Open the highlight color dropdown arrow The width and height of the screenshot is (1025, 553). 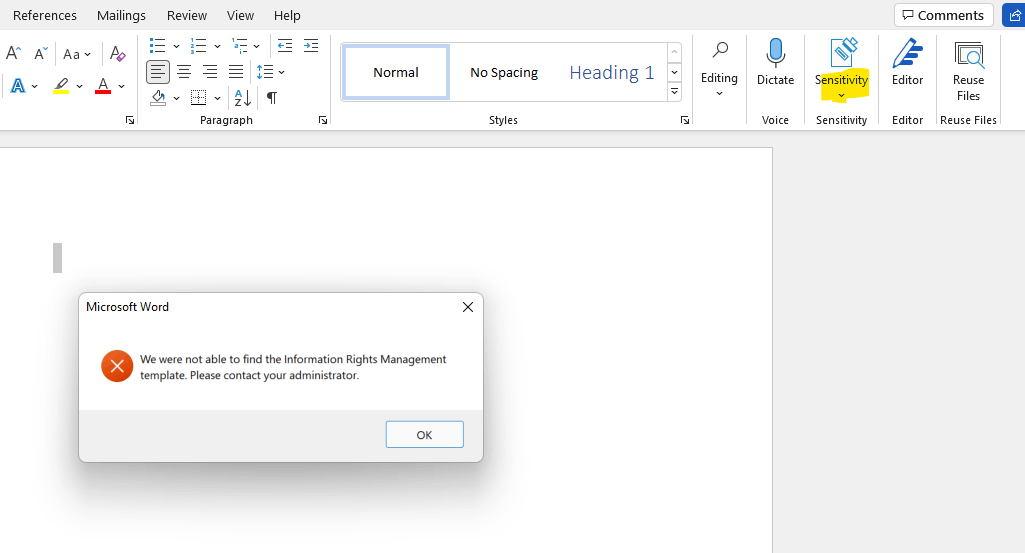click(x=79, y=86)
